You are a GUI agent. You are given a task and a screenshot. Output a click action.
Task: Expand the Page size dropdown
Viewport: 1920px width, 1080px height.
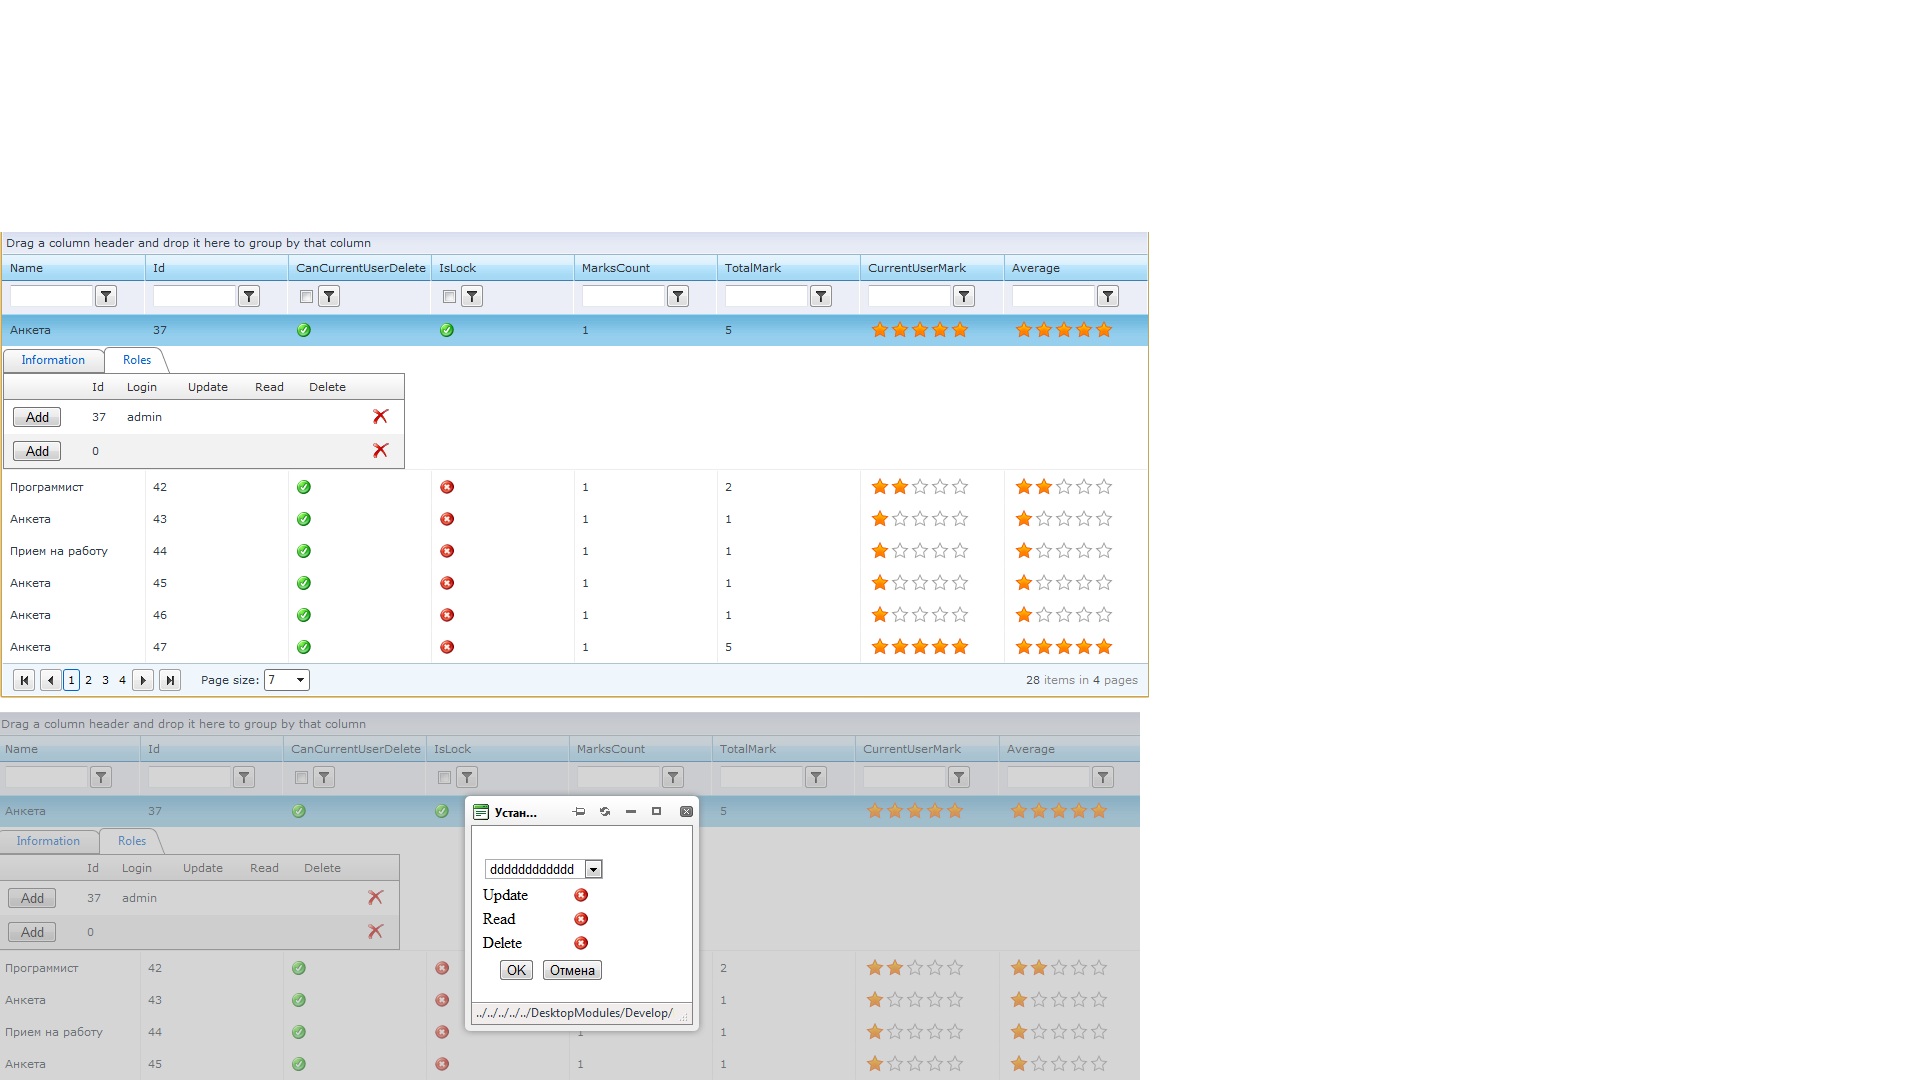pyautogui.click(x=300, y=681)
